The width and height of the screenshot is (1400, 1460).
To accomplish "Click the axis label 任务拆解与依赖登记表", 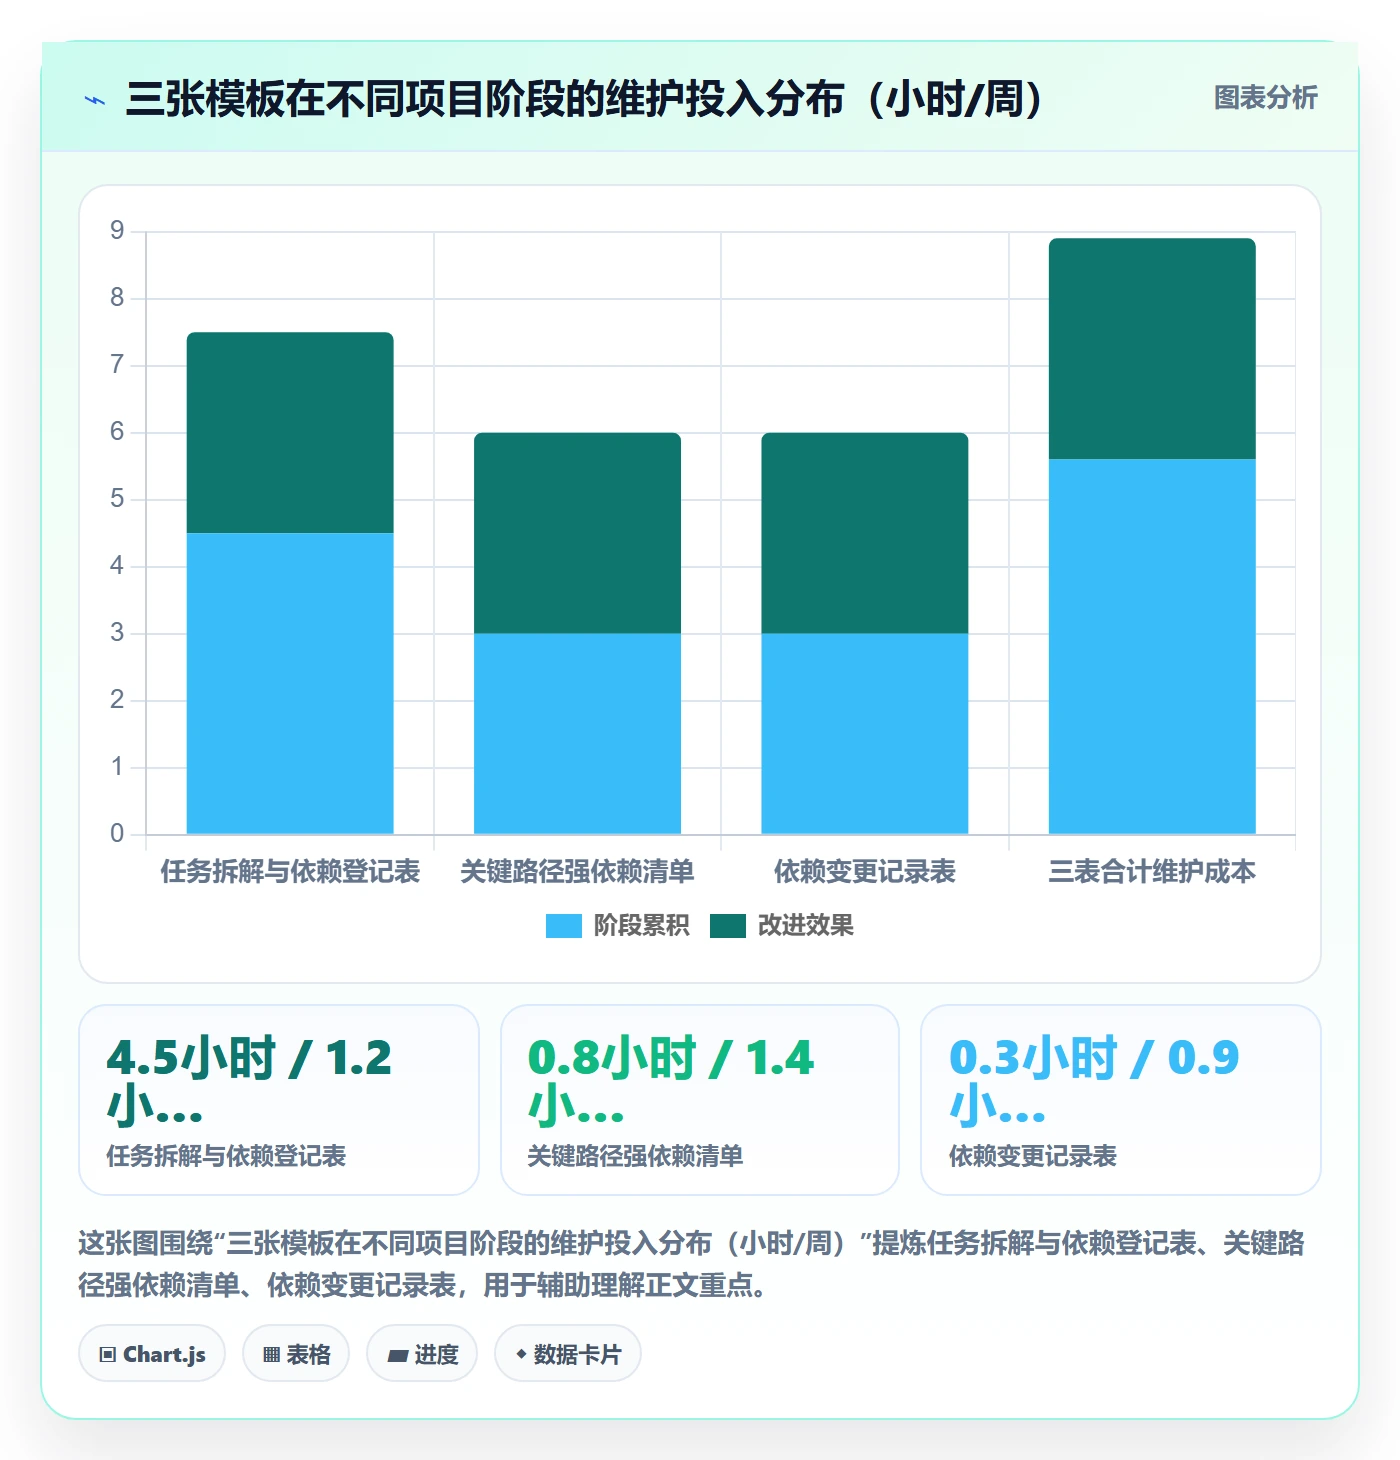I will point(290,872).
